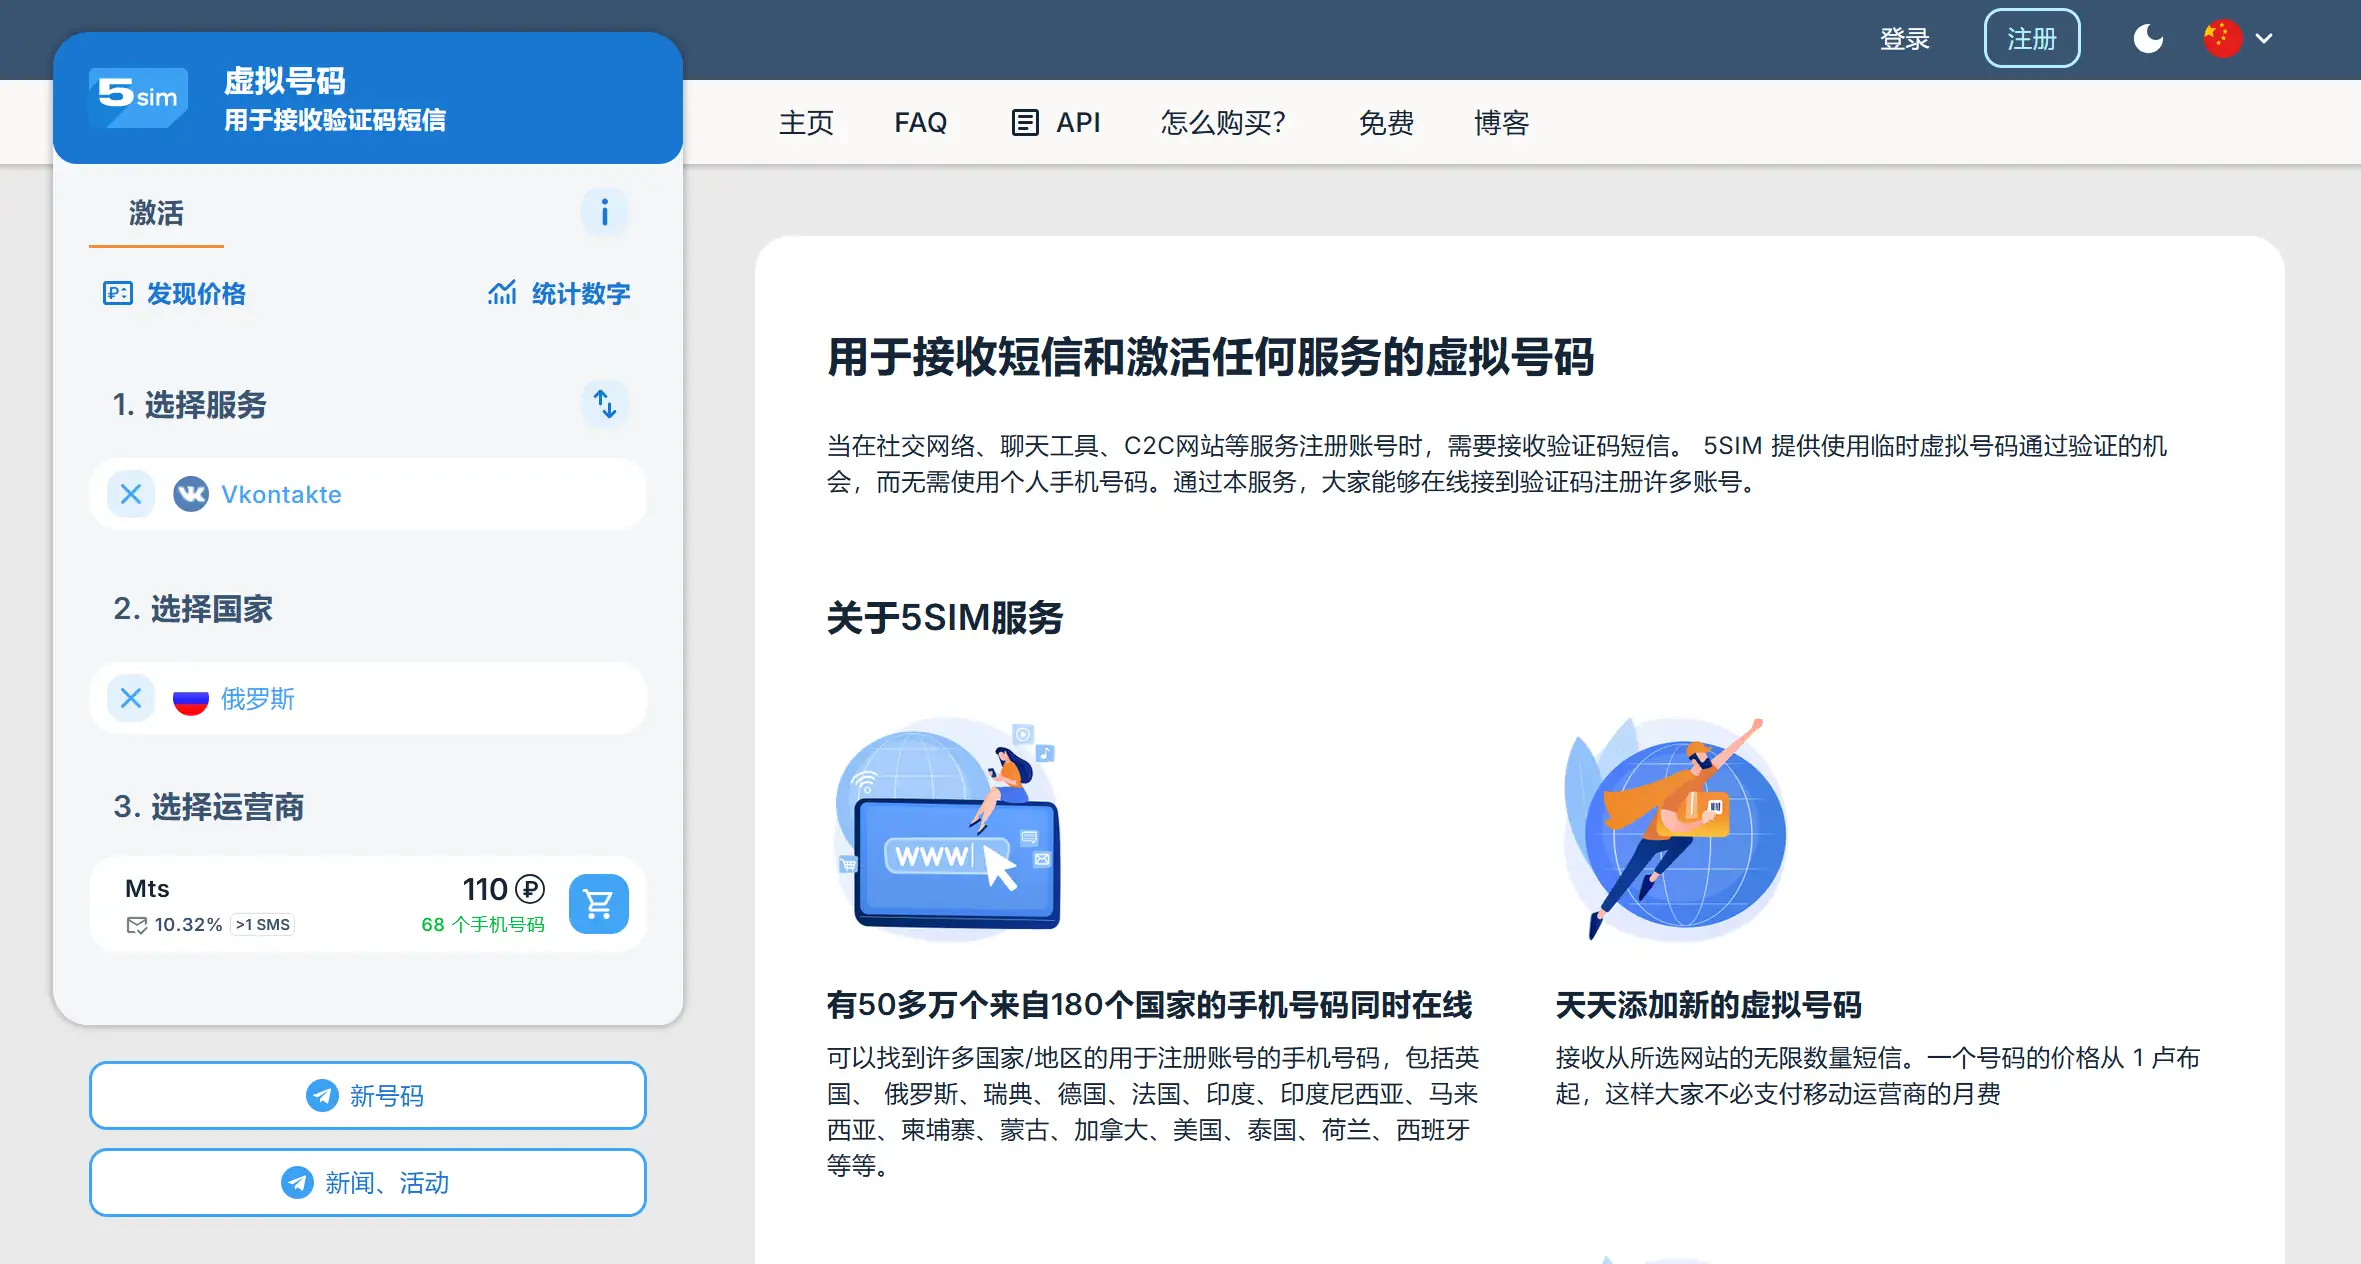Click the sort arrows next to 选择服务
Viewport: 2361px width, 1264px height.
click(604, 404)
